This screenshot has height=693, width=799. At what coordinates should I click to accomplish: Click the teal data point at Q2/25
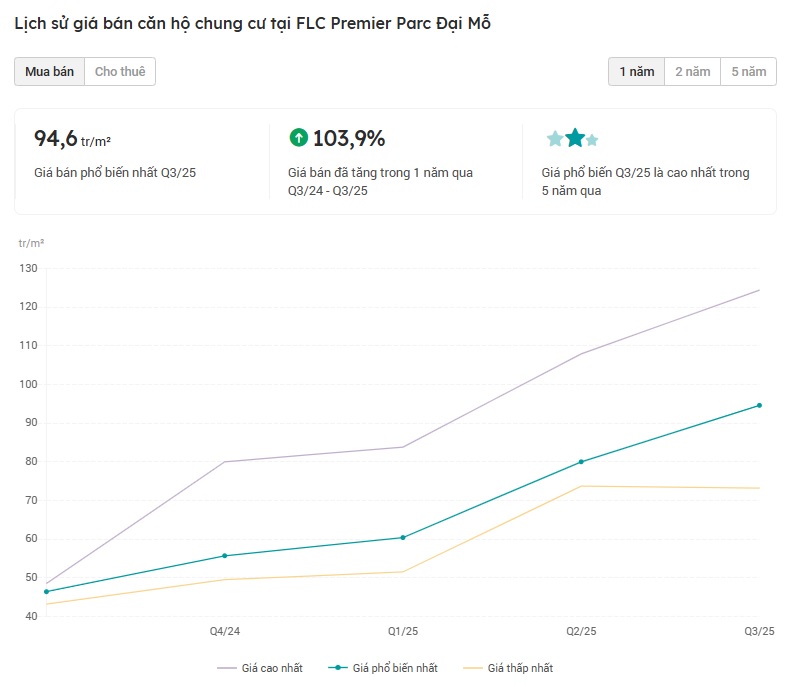581,462
